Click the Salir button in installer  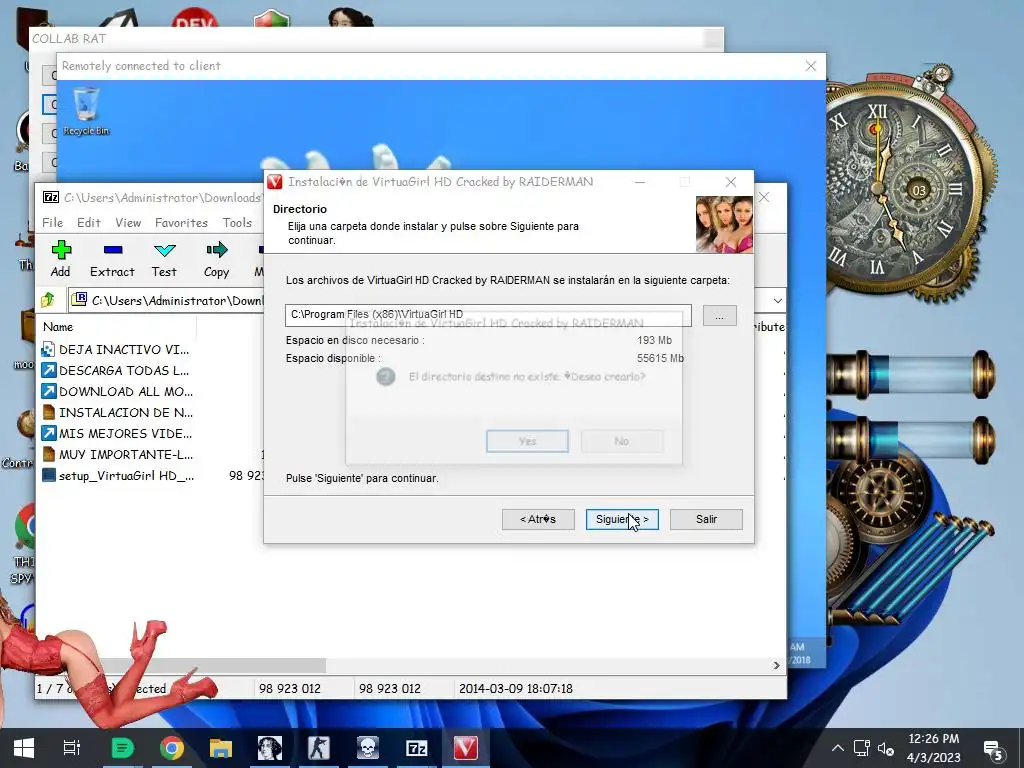706,519
